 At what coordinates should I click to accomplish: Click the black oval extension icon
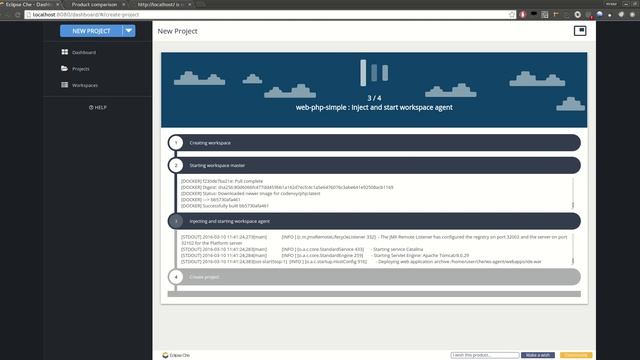pyautogui.click(x=533, y=14)
